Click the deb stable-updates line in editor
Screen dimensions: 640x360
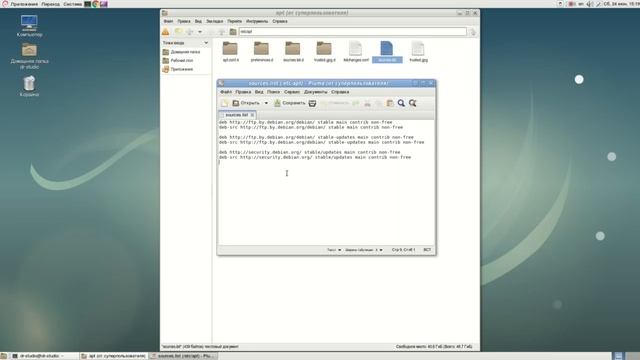[316, 137]
